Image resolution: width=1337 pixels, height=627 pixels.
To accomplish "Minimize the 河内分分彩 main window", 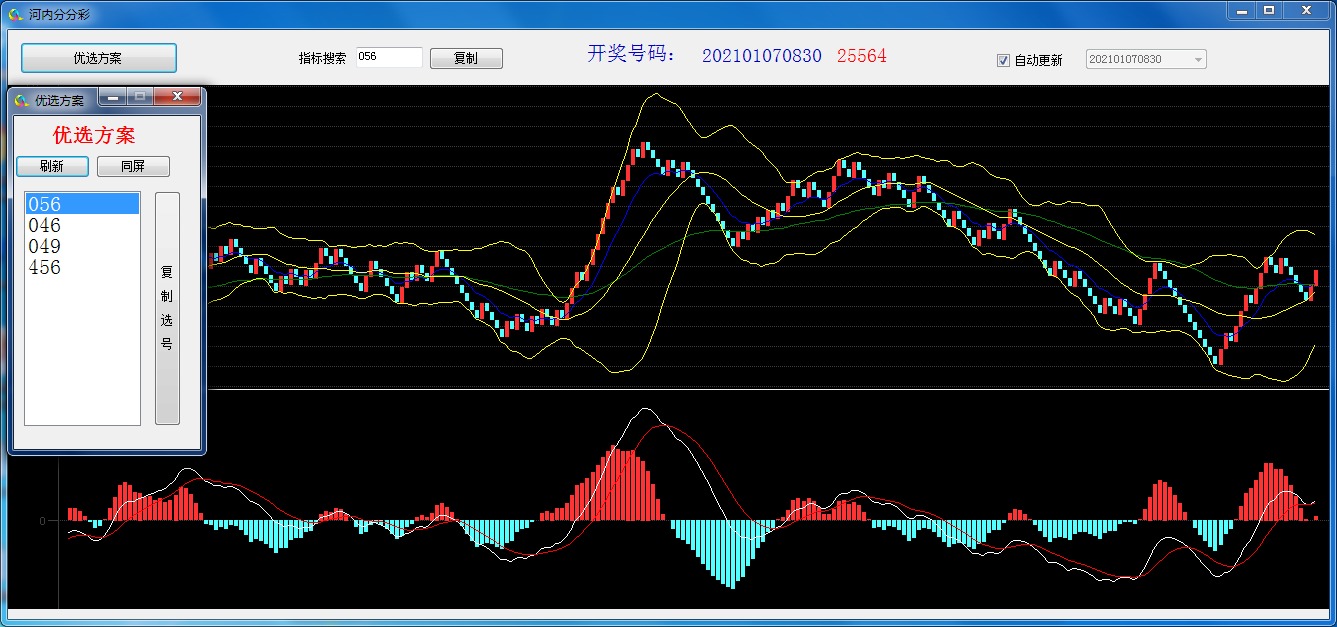I will pyautogui.click(x=1241, y=10).
